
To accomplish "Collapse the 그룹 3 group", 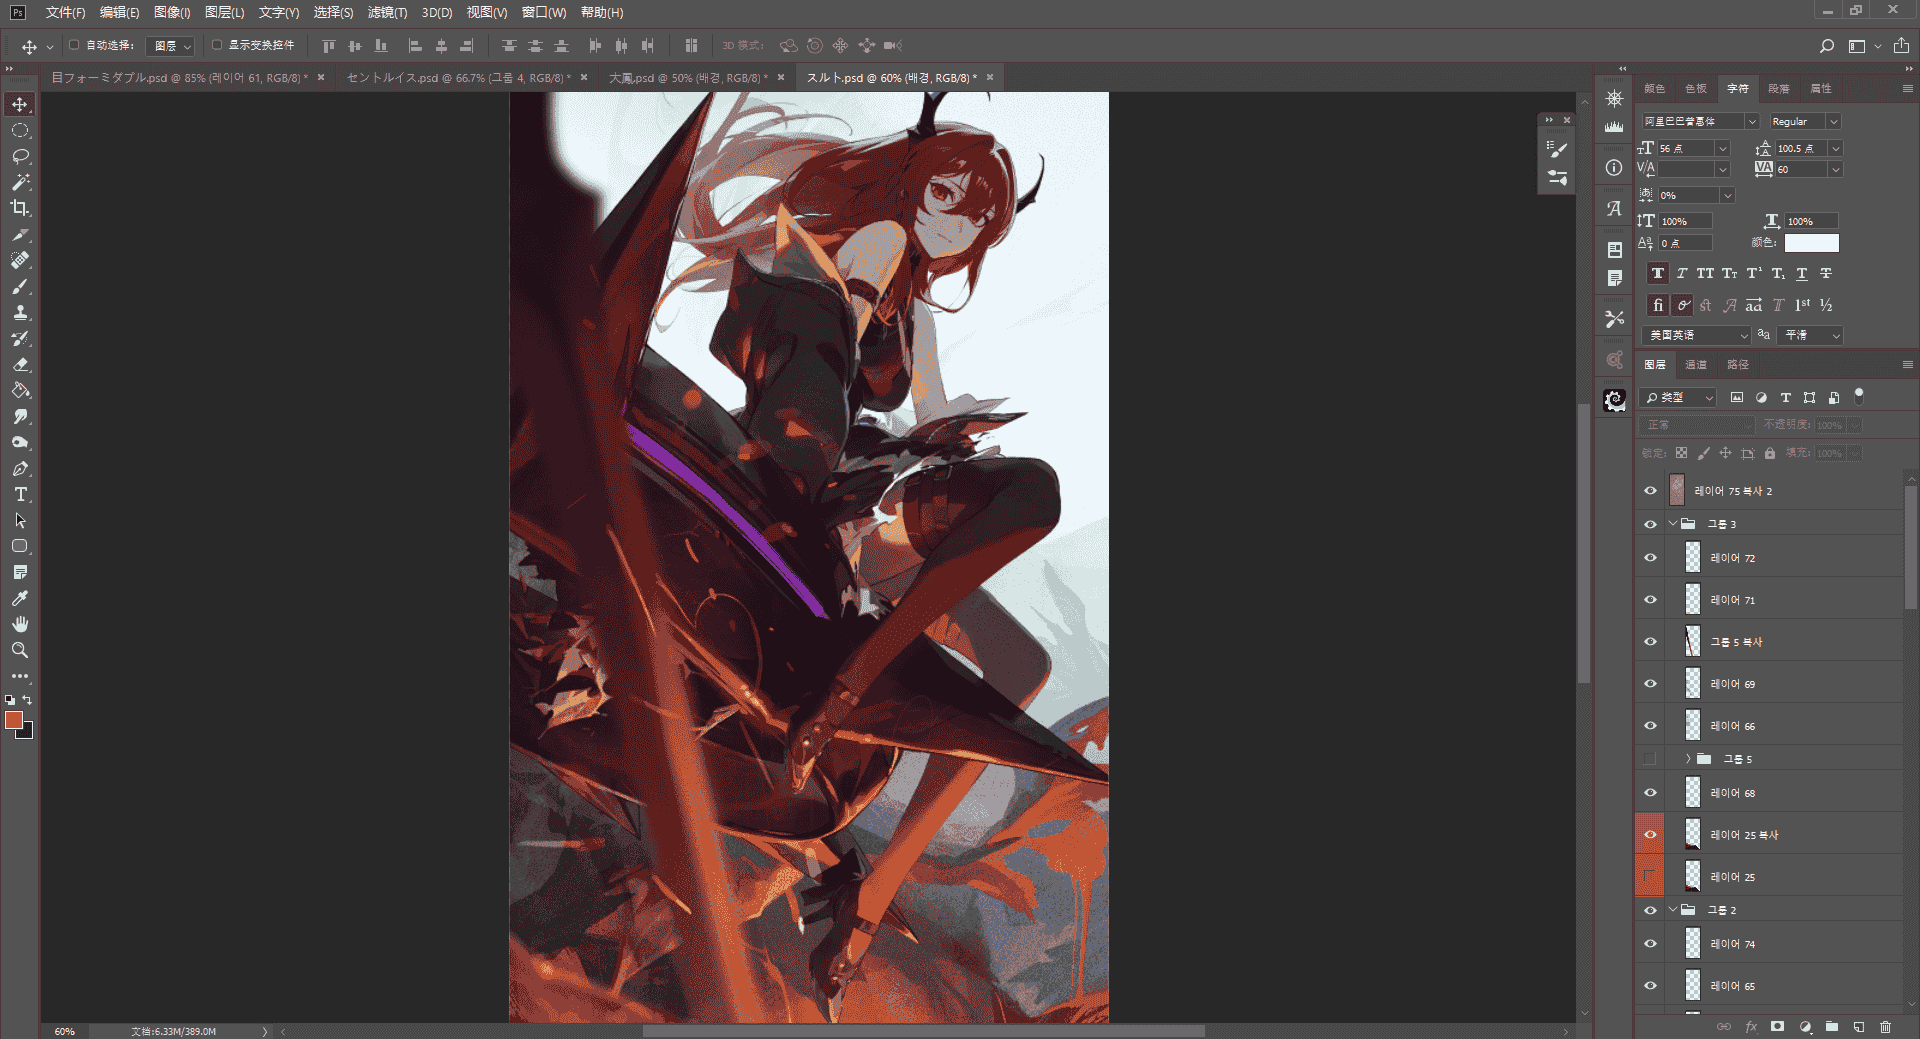I will point(1672,524).
